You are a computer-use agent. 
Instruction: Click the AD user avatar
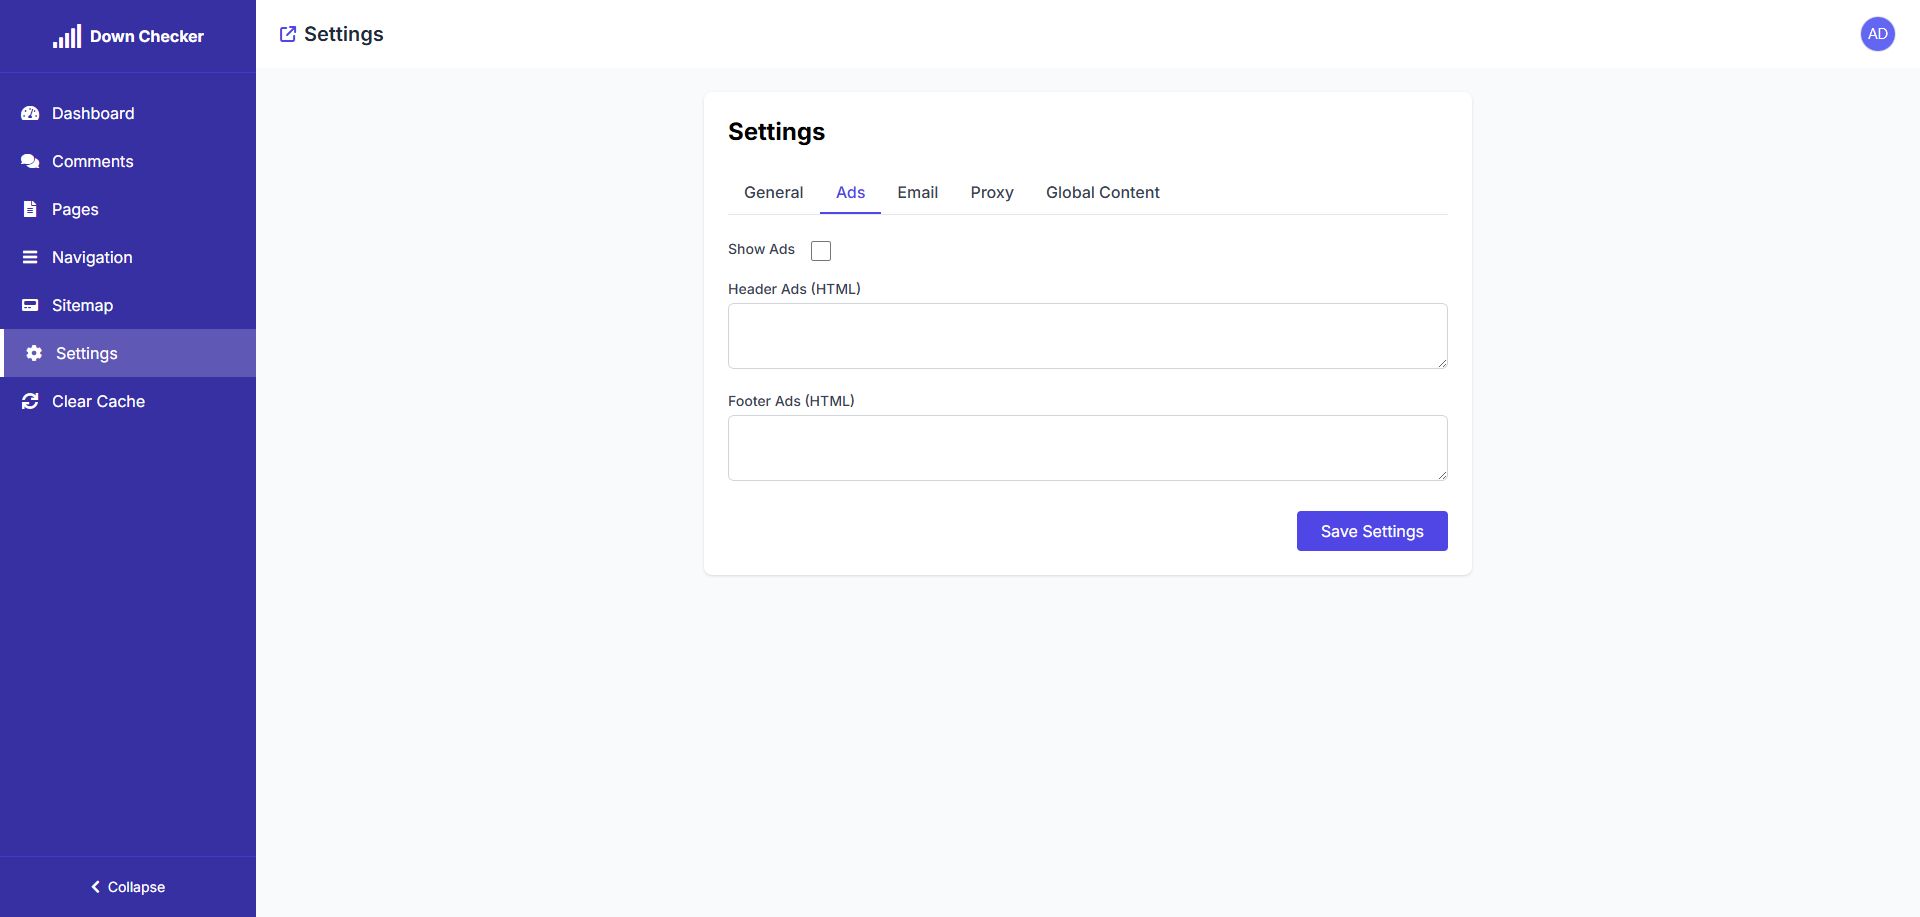(1877, 34)
